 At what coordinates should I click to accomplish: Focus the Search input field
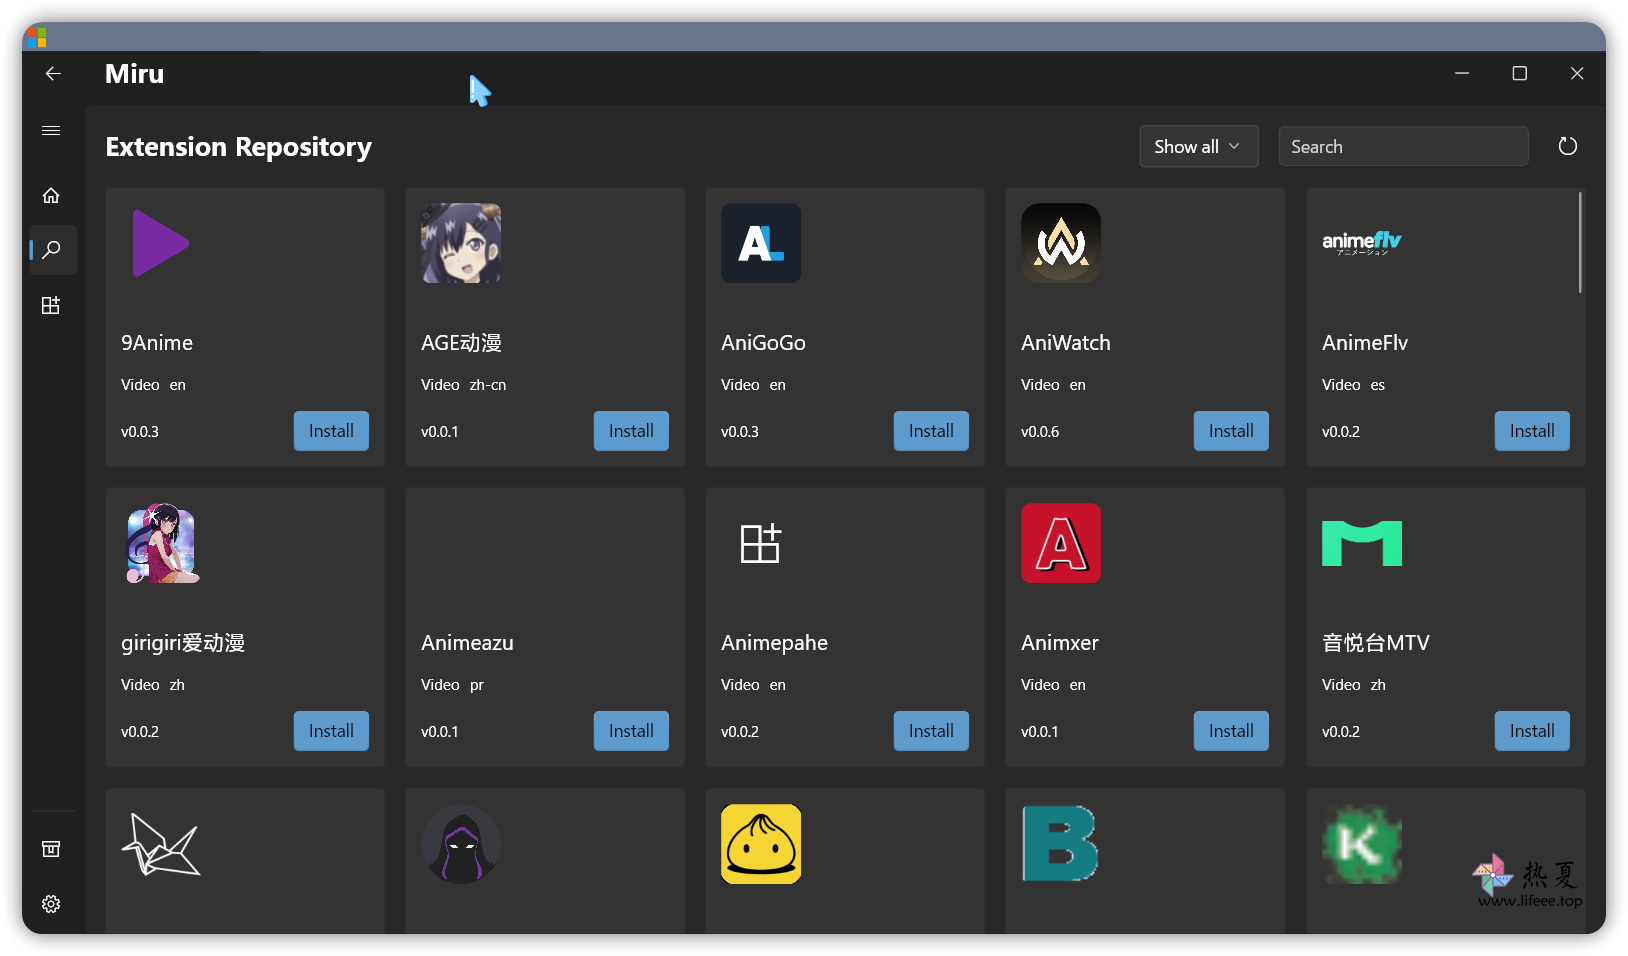1402,147
